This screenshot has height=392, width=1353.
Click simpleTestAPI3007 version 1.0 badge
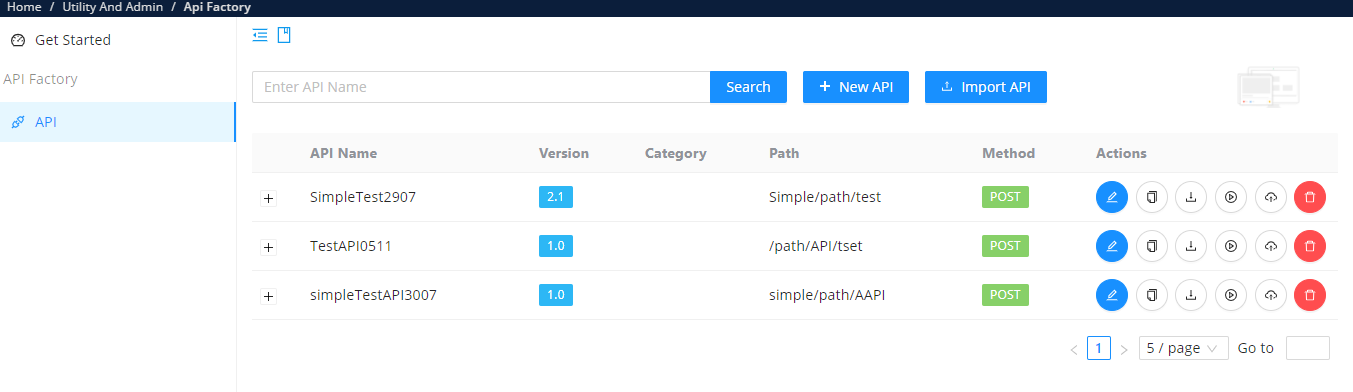click(x=556, y=295)
